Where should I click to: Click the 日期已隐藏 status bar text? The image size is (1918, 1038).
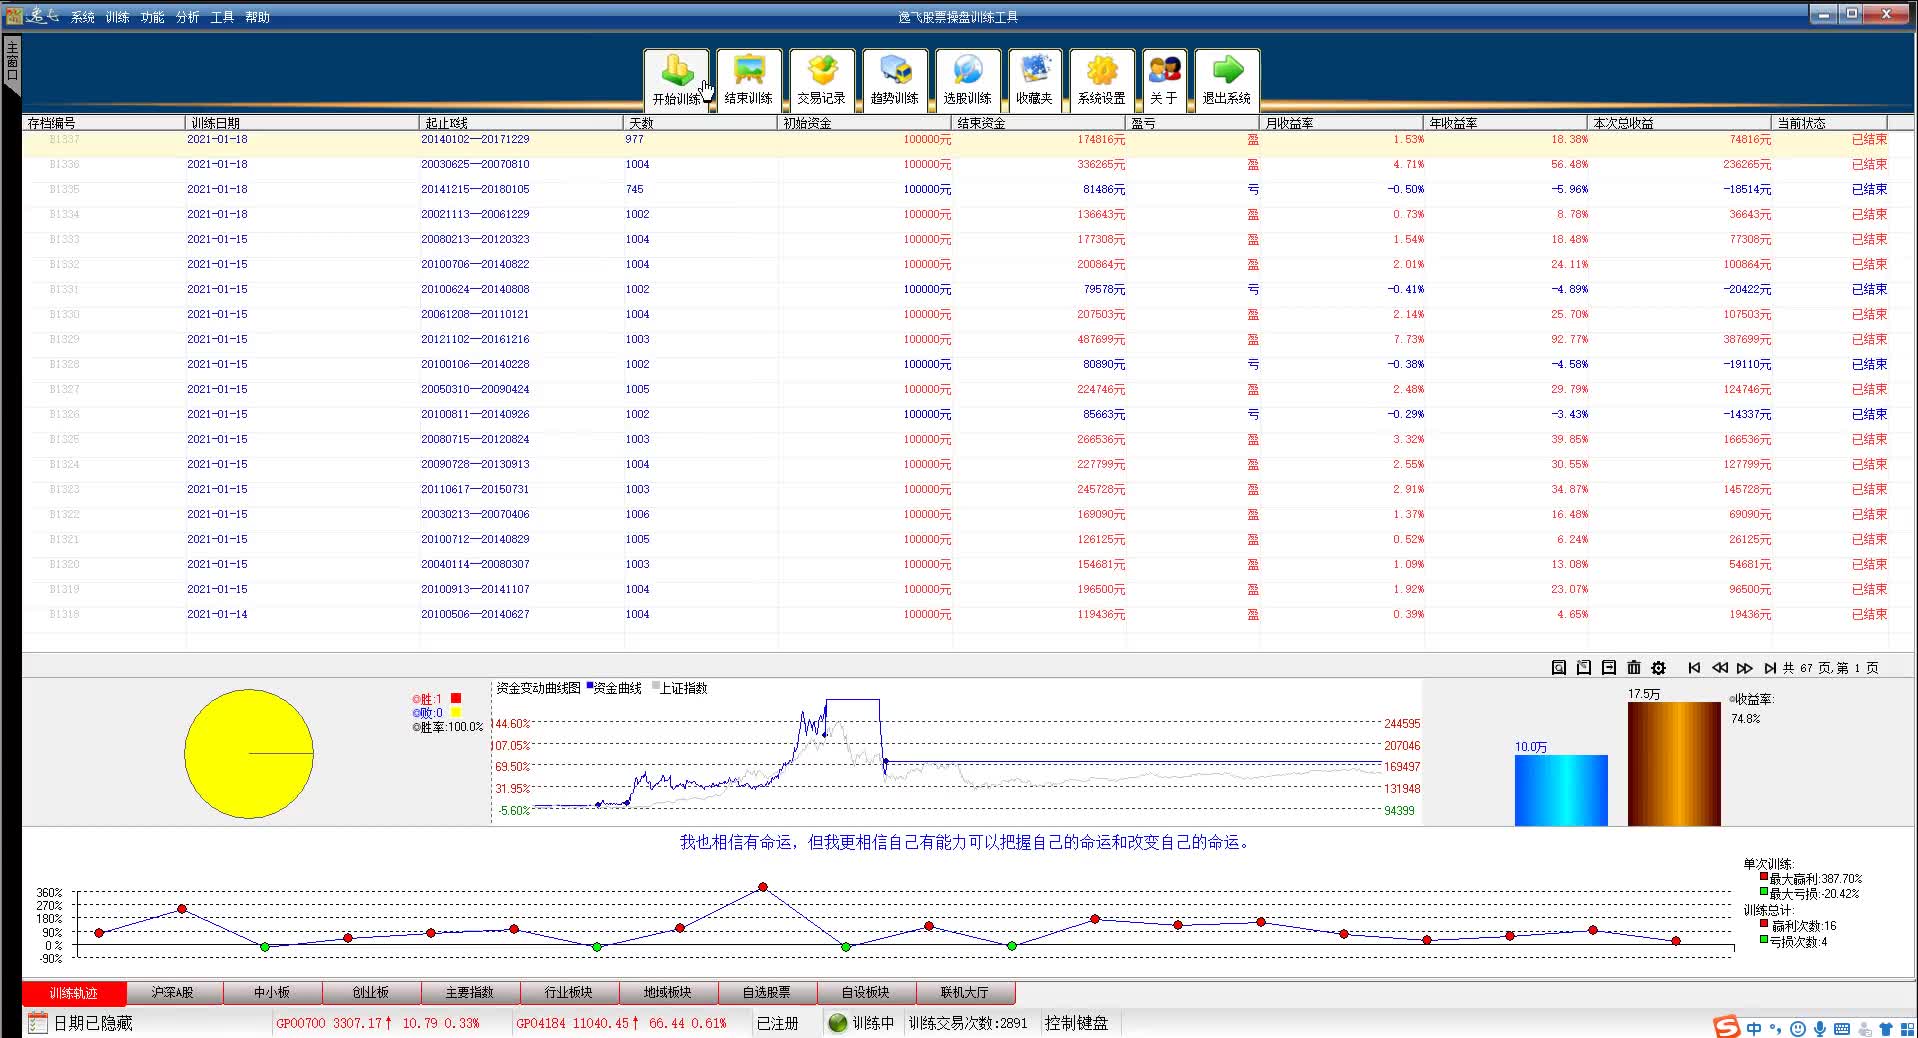tap(93, 1023)
